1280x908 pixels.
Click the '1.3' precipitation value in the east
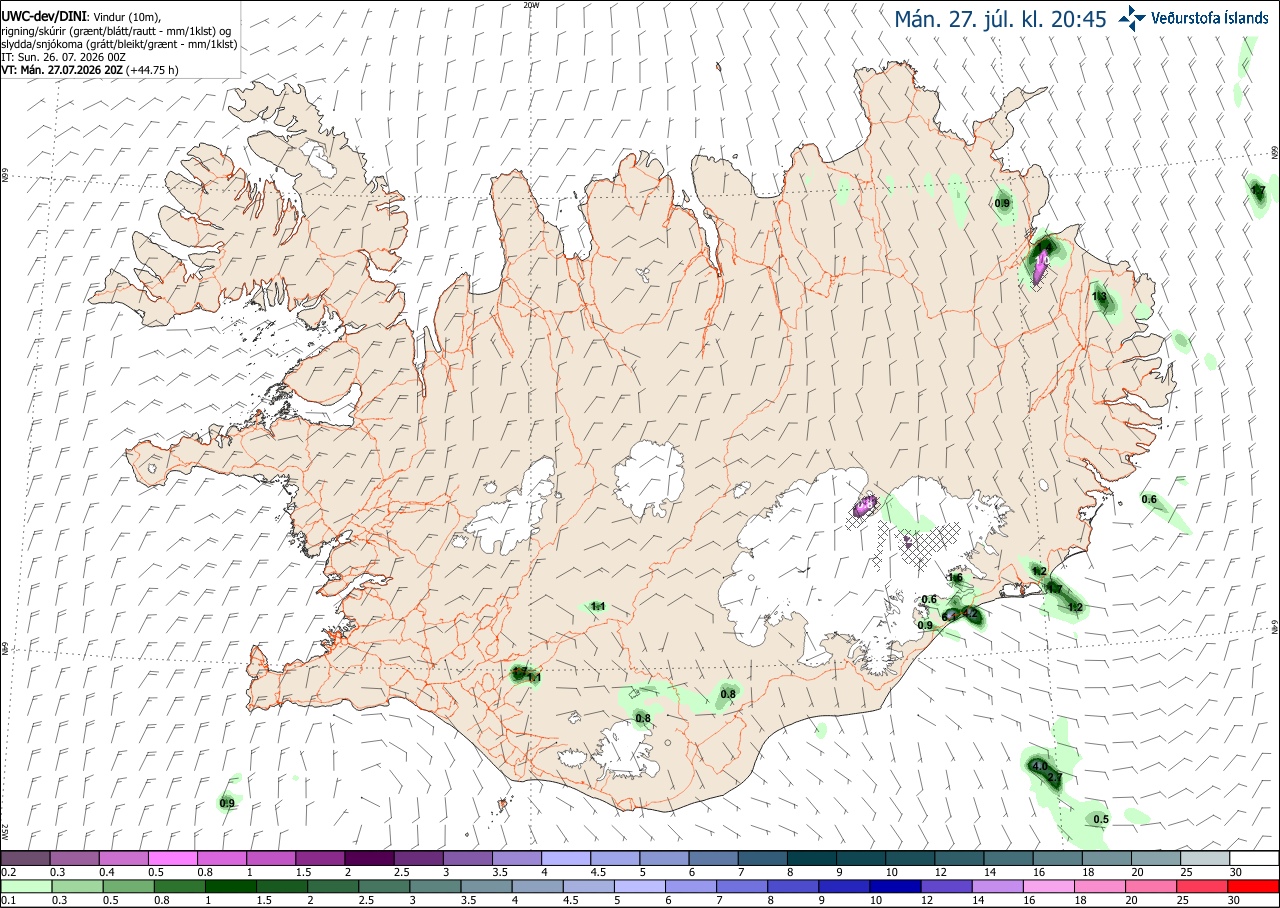click(1099, 297)
